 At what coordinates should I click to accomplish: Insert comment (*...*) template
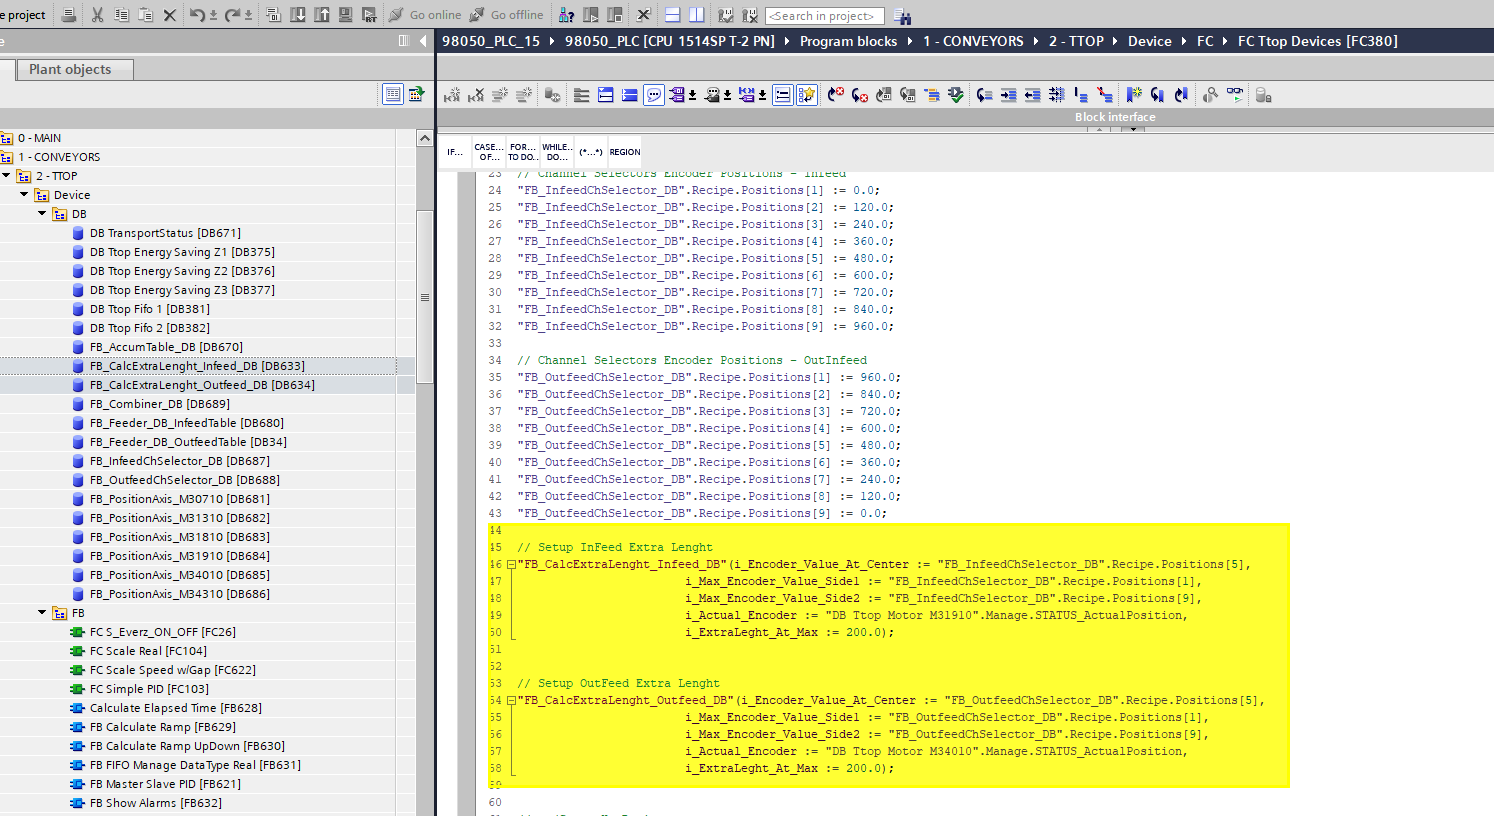click(x=591, y=152)
